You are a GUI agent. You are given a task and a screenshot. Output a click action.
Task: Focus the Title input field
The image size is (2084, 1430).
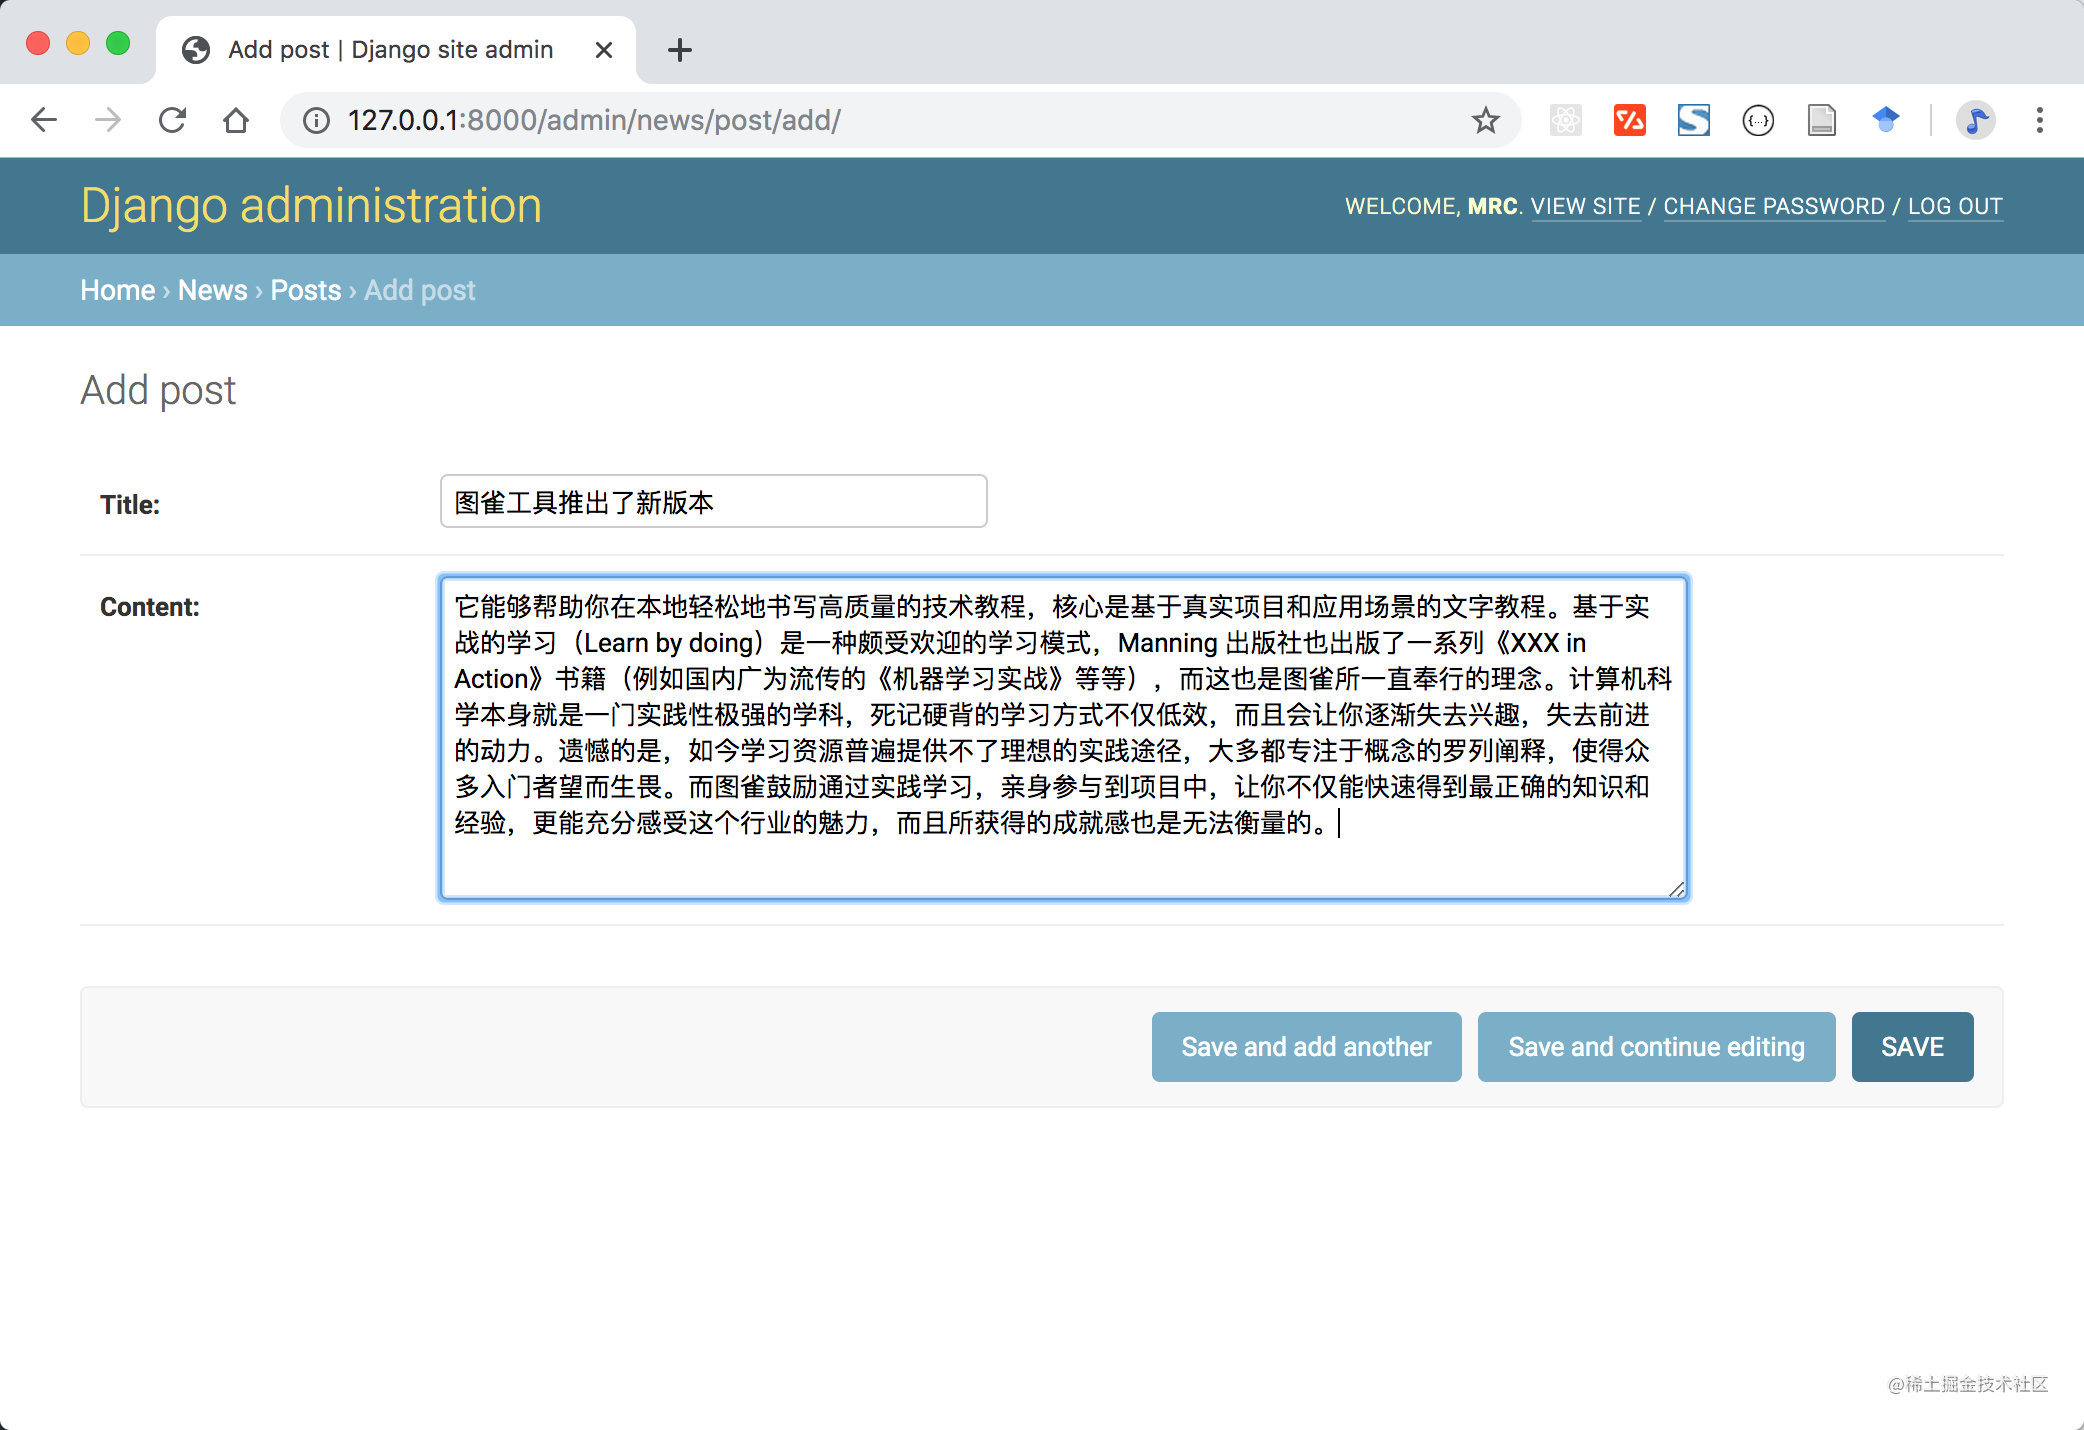pyautogui.click(x=714, y=501)
